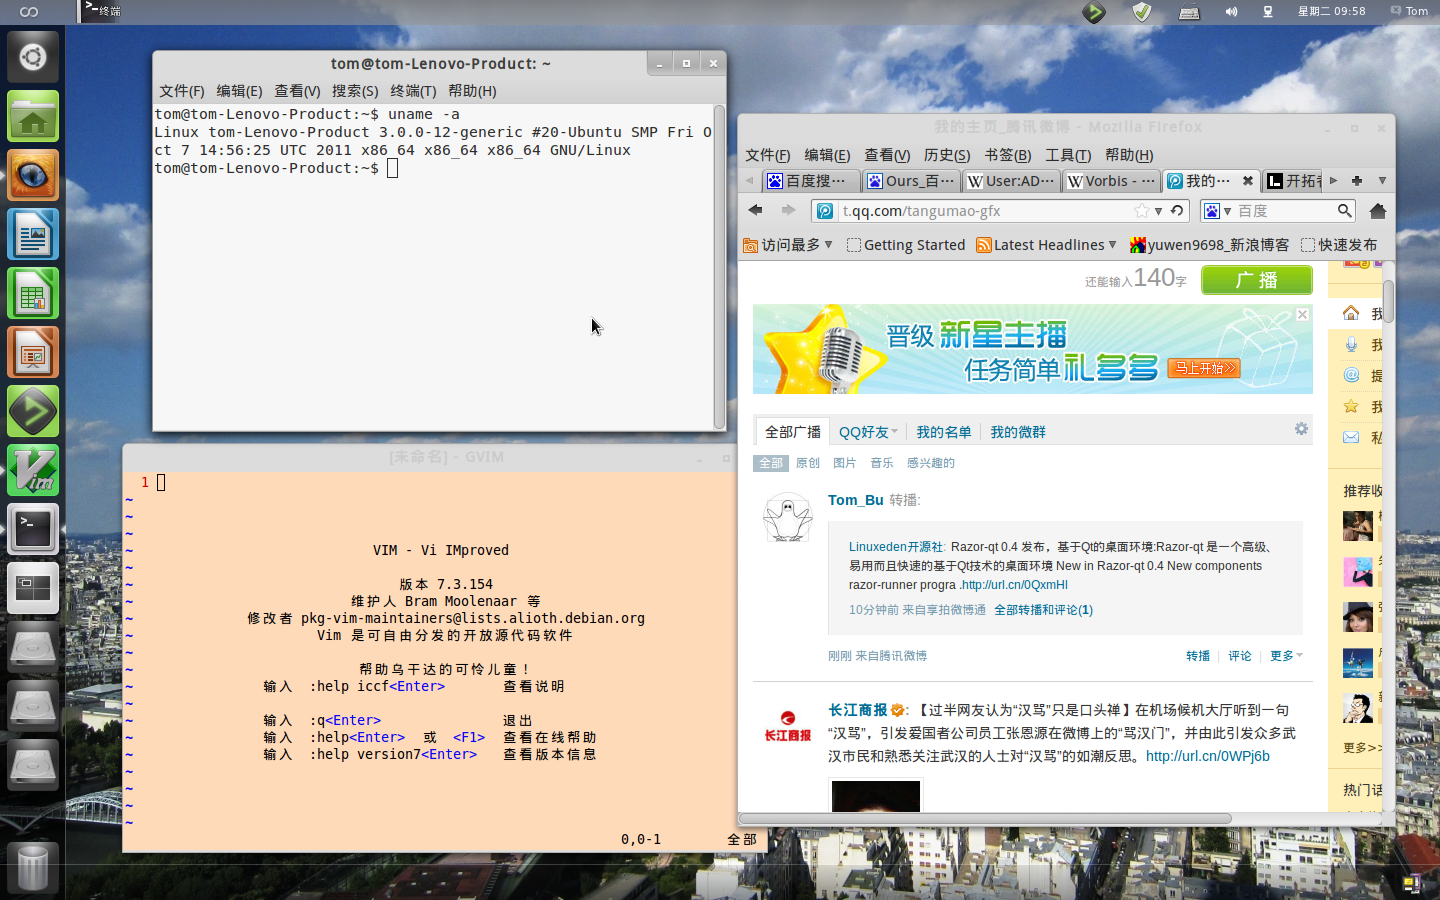This screenshot has height=900, width=1440.
Task: Close the star host banner ad
Action: [x=1302, y=314]
